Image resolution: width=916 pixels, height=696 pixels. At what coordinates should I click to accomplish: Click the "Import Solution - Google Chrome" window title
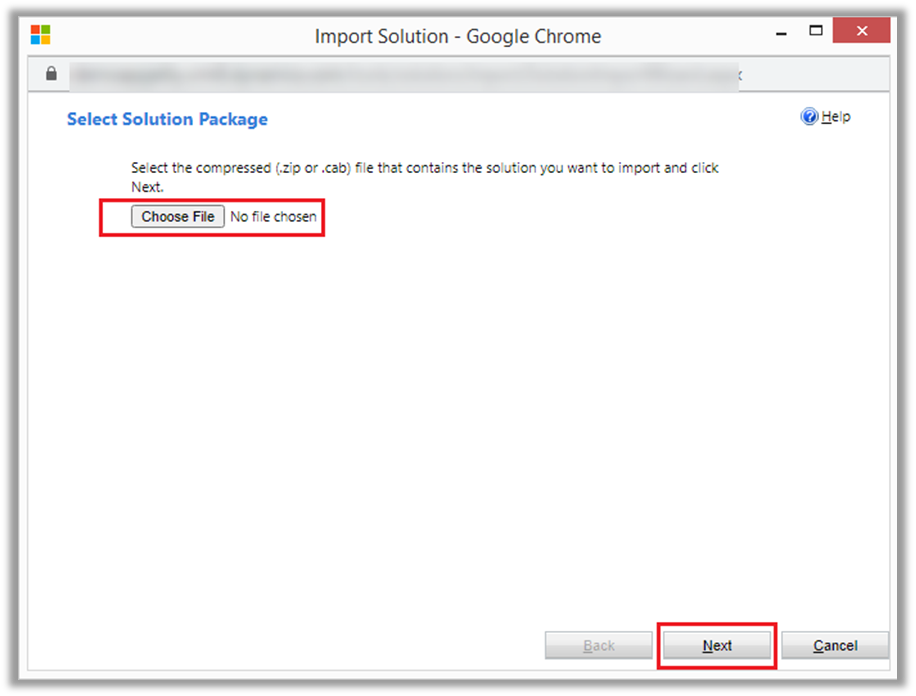458,37
